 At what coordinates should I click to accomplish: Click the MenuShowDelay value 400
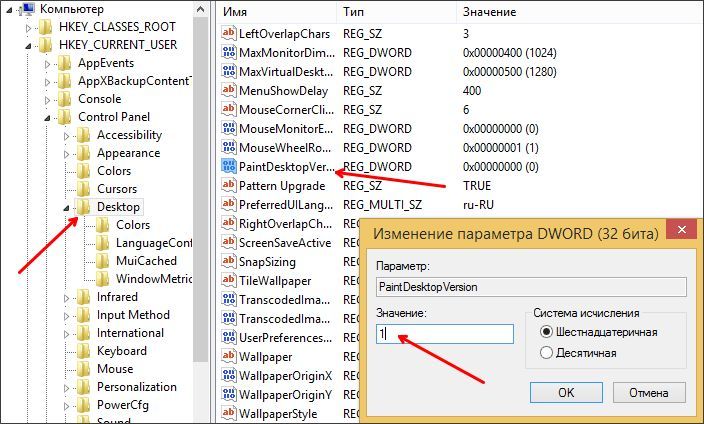click(472, 91)
